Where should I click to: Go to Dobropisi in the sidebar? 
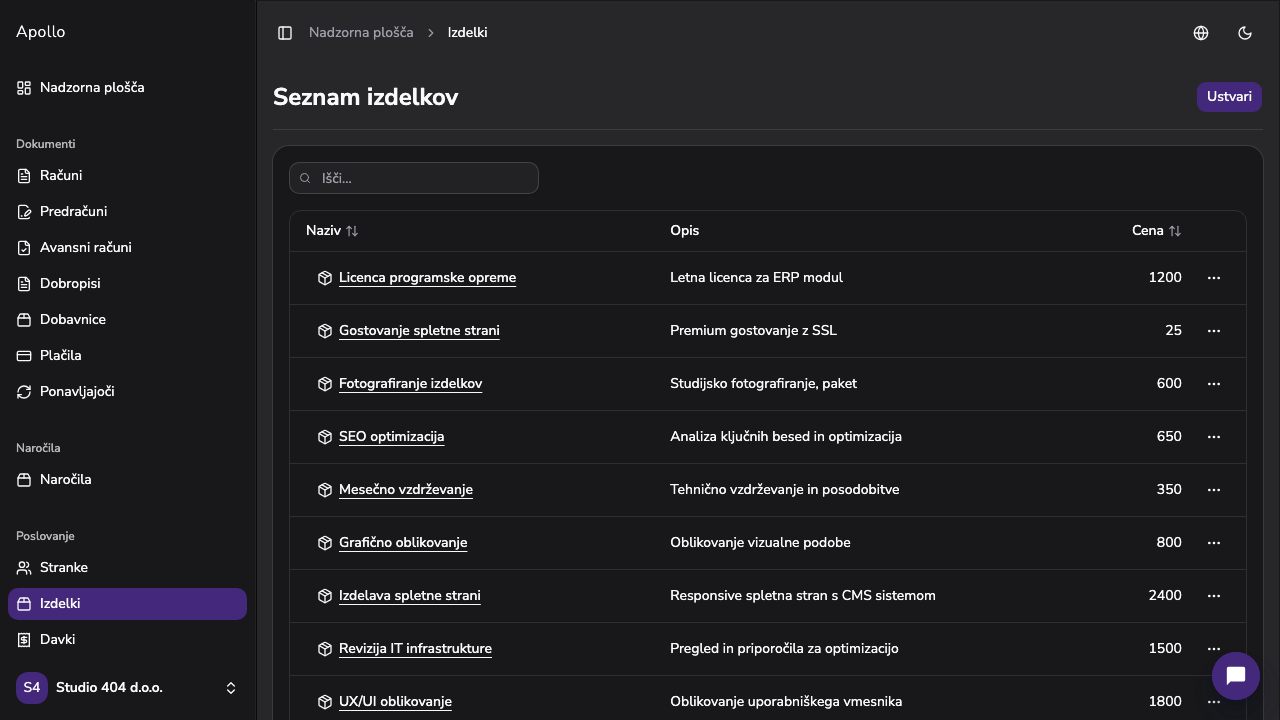click(x=127, y=284)
